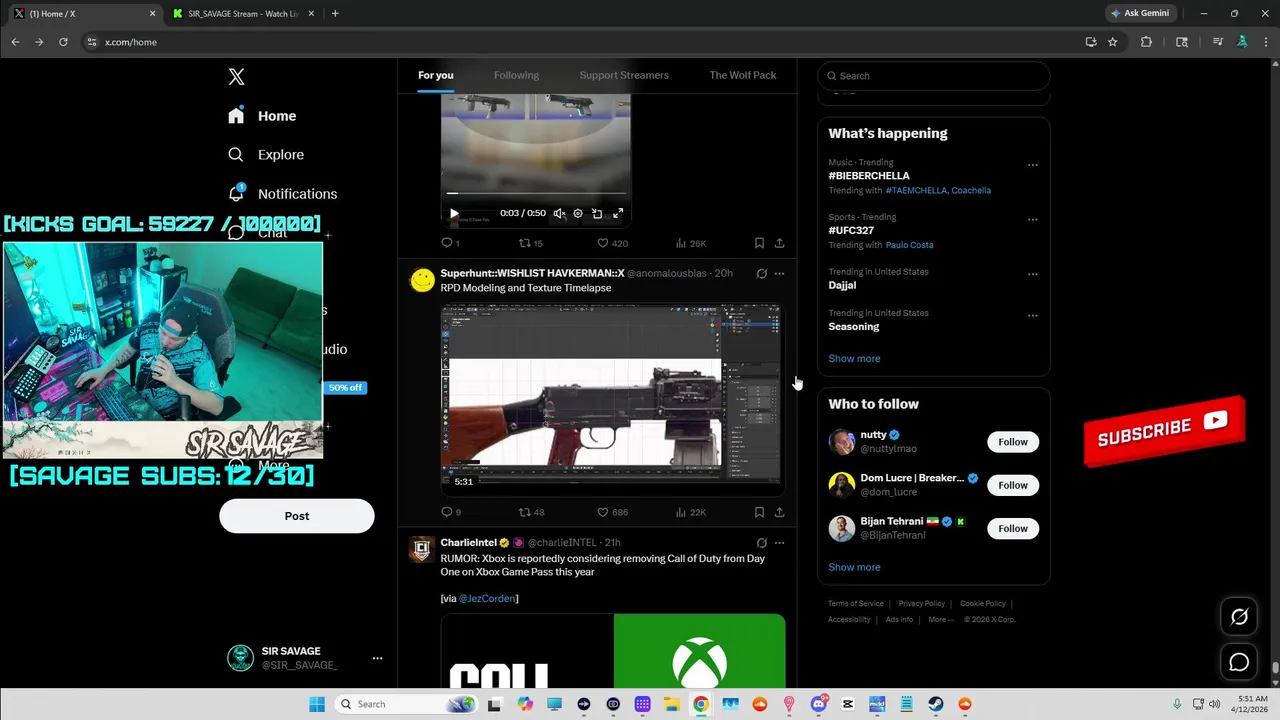The width and height of the screenshot is (1280, 720).
Task: Mute the top video's sound
Action: click(559, 213)
